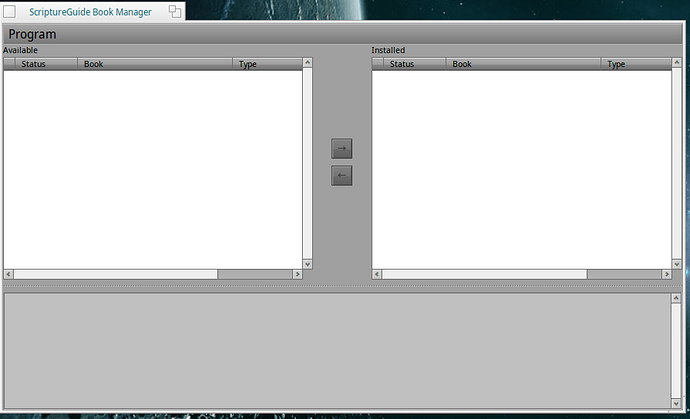This screenshot has height=419, width=690.
Task: Click the Available list horizontal scrollbar thumb
Action: point(116,274)
